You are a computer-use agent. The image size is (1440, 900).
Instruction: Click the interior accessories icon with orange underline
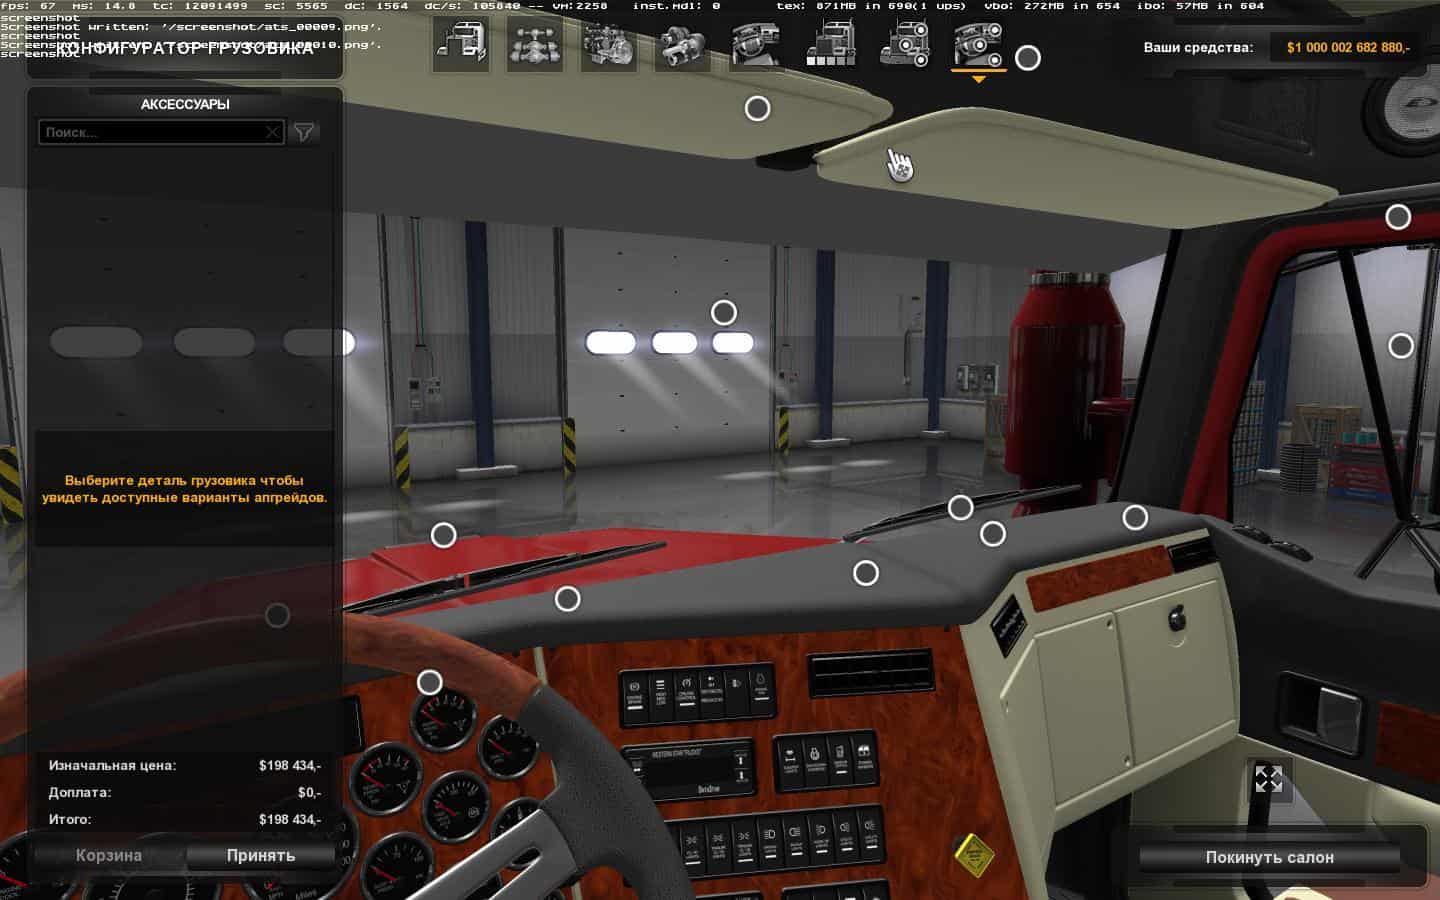pyautogui.click(x=978, y=47)
